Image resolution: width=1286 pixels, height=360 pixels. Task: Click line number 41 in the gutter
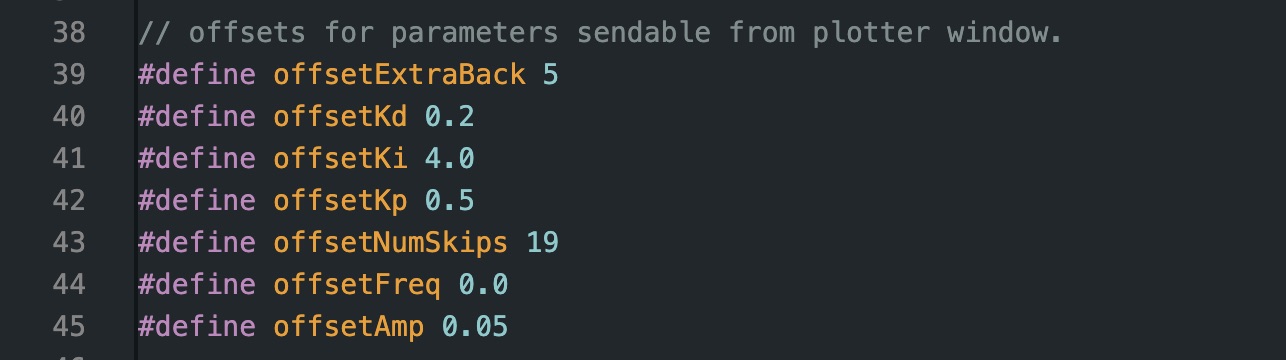pos(68,160)
